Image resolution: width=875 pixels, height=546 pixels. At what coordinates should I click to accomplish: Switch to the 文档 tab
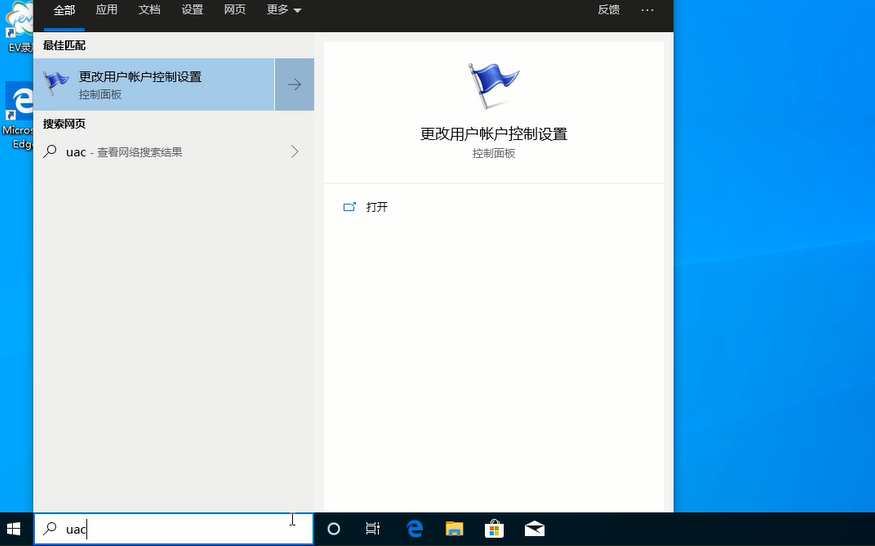[149, 10]
